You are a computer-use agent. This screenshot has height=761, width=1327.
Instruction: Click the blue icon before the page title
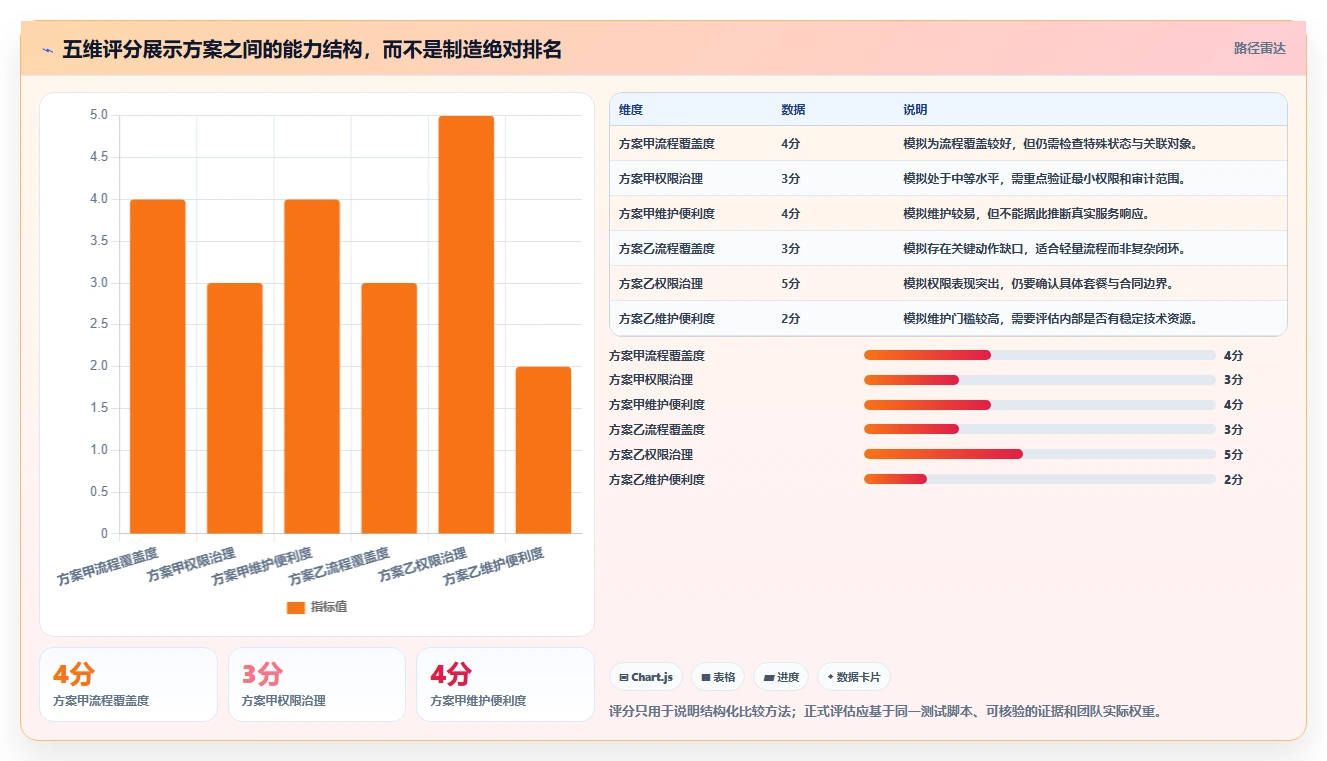point(47,50)
